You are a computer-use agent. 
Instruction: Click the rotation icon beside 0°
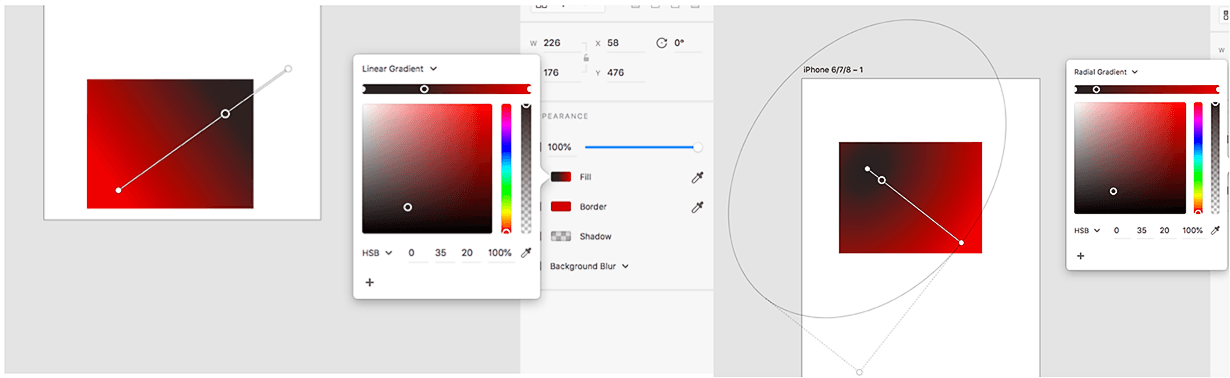tap(661, 43)
